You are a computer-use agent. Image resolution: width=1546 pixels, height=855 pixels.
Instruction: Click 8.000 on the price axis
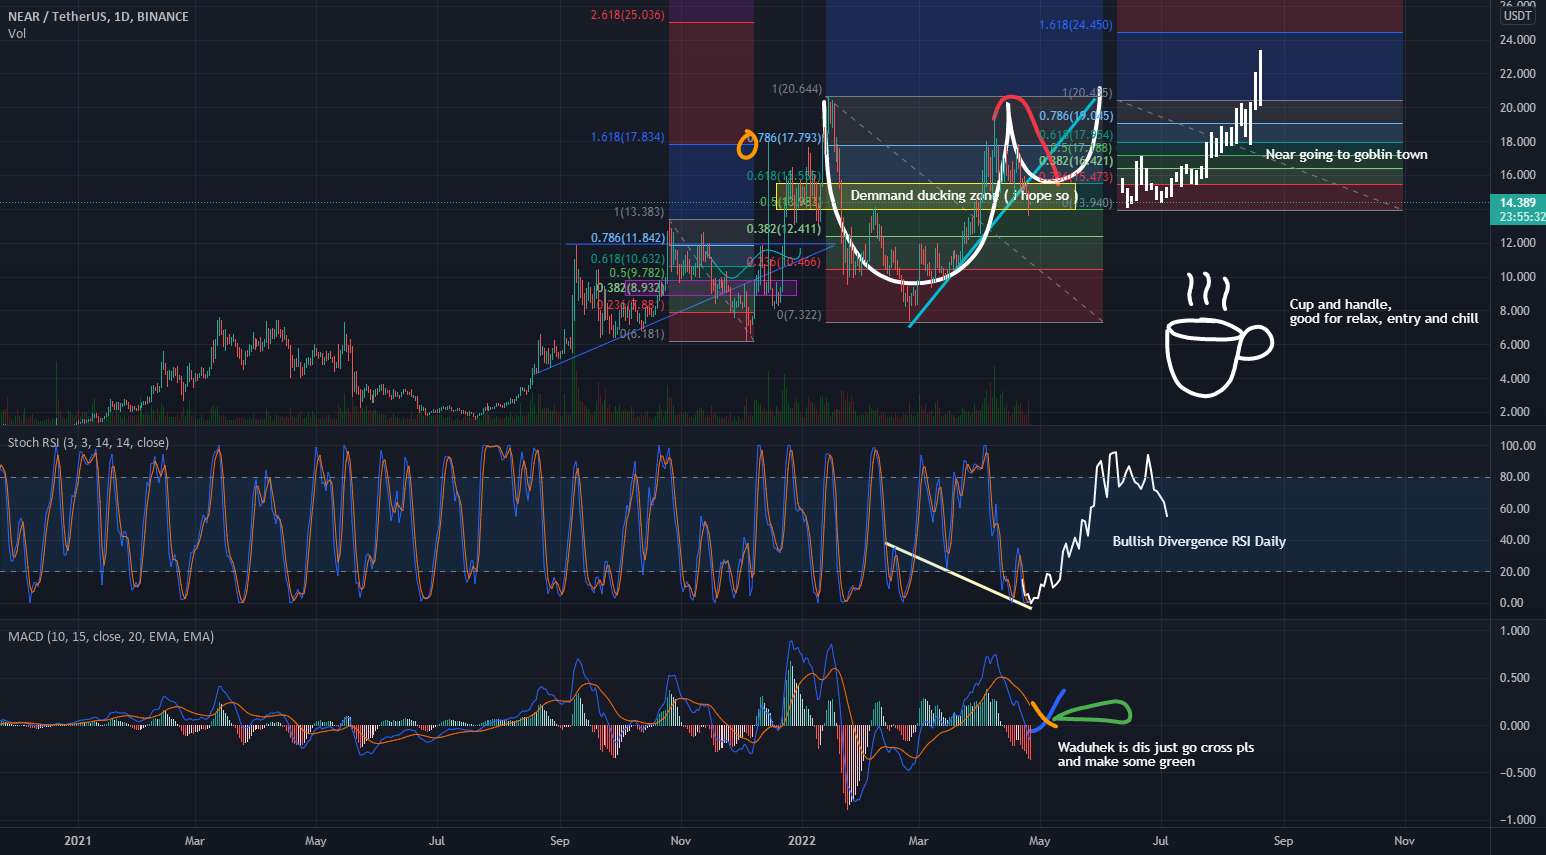(1514, 311)
